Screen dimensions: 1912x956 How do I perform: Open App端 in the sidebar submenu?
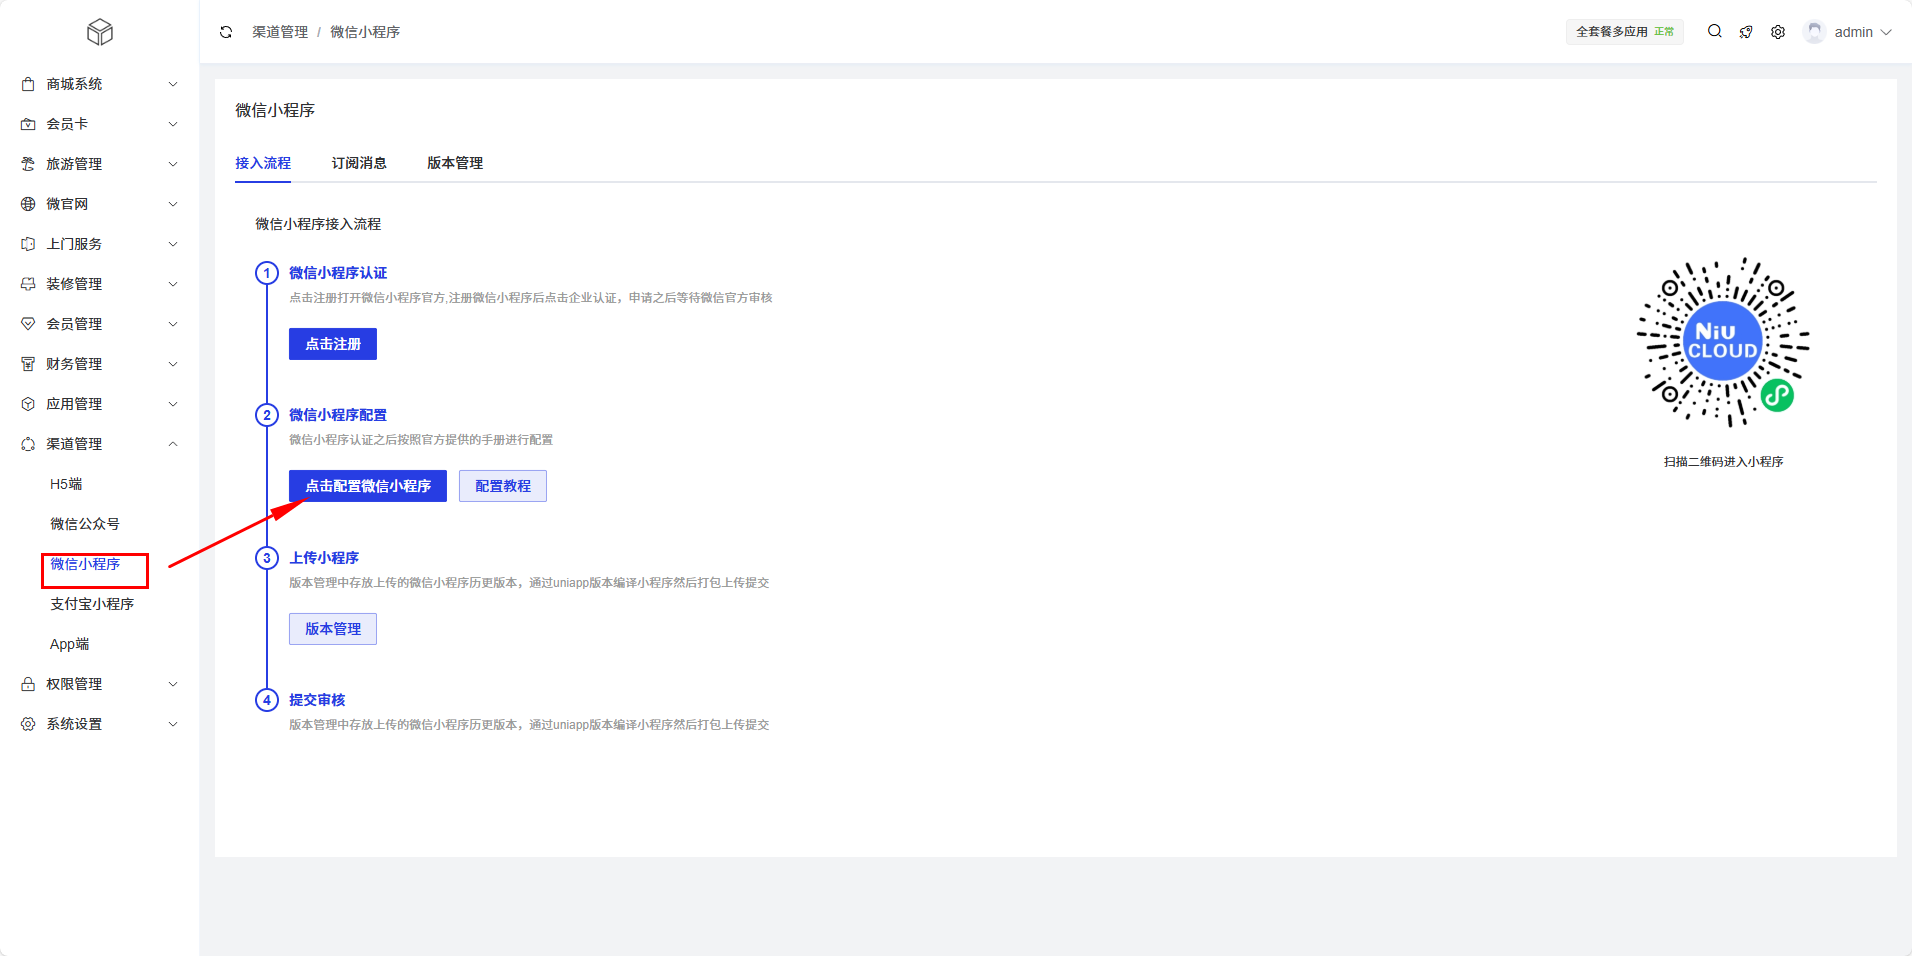pyautogui.click(x=70, y=644)
